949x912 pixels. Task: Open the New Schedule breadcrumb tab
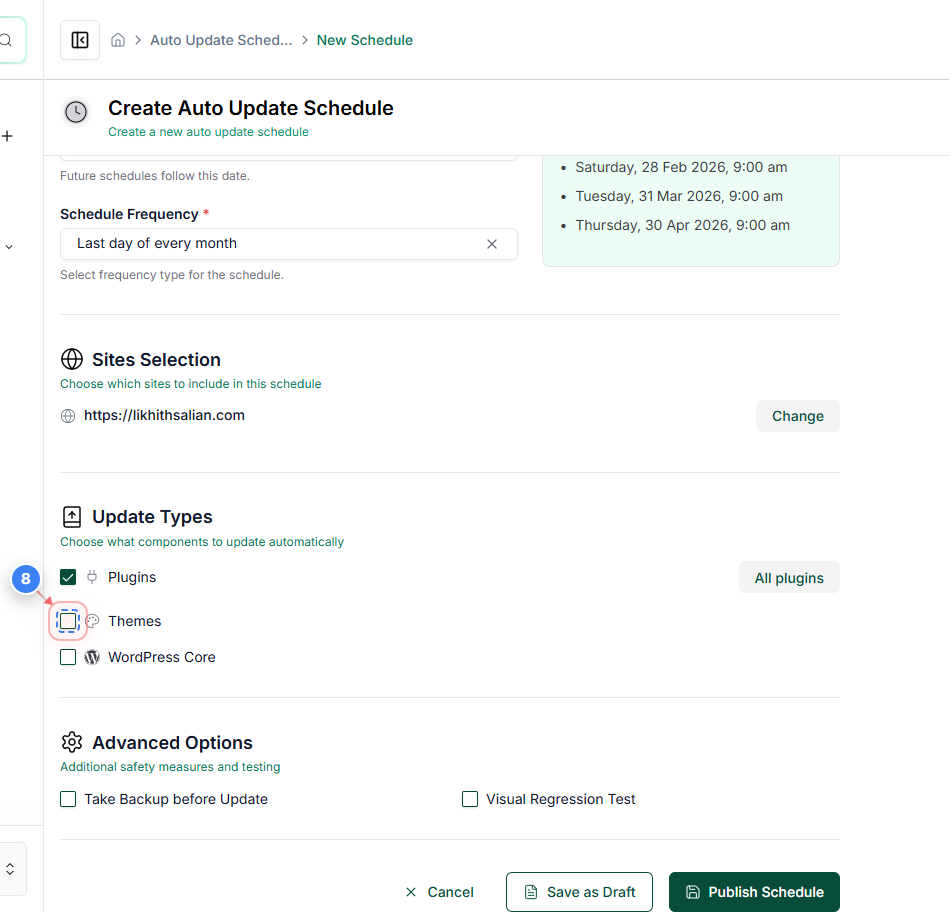364,40
